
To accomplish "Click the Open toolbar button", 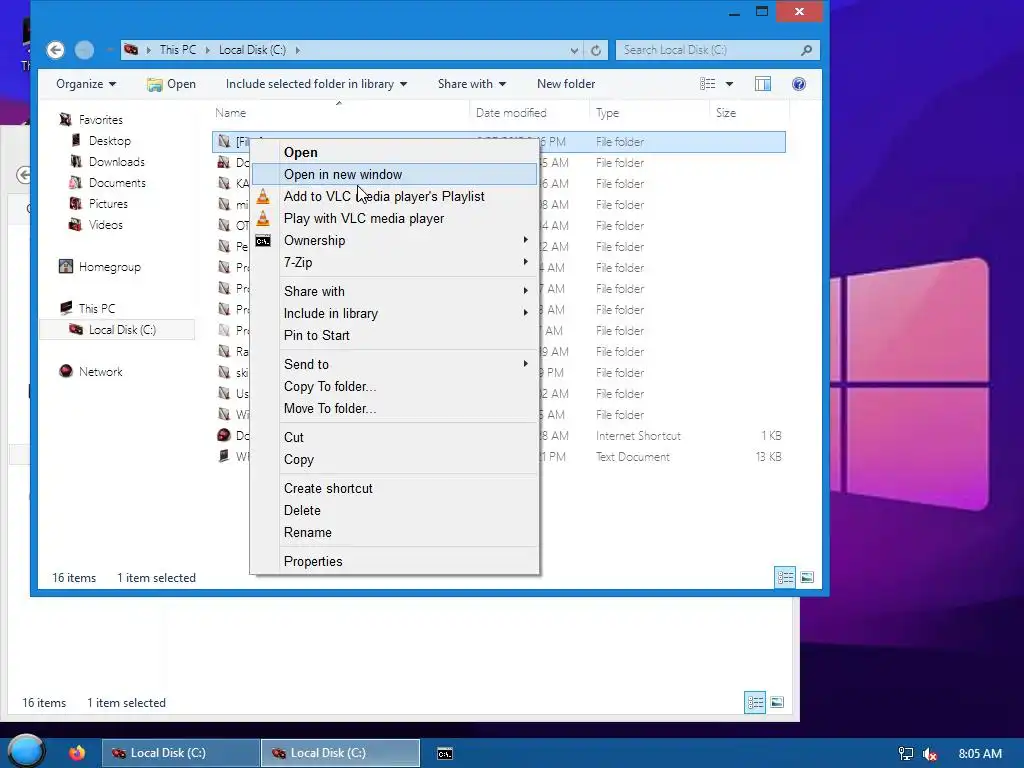I will coord(172,84).
